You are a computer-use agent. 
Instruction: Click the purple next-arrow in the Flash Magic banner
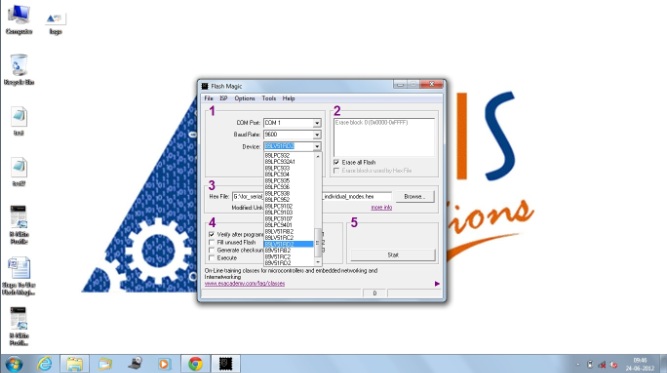pos(437,284)
